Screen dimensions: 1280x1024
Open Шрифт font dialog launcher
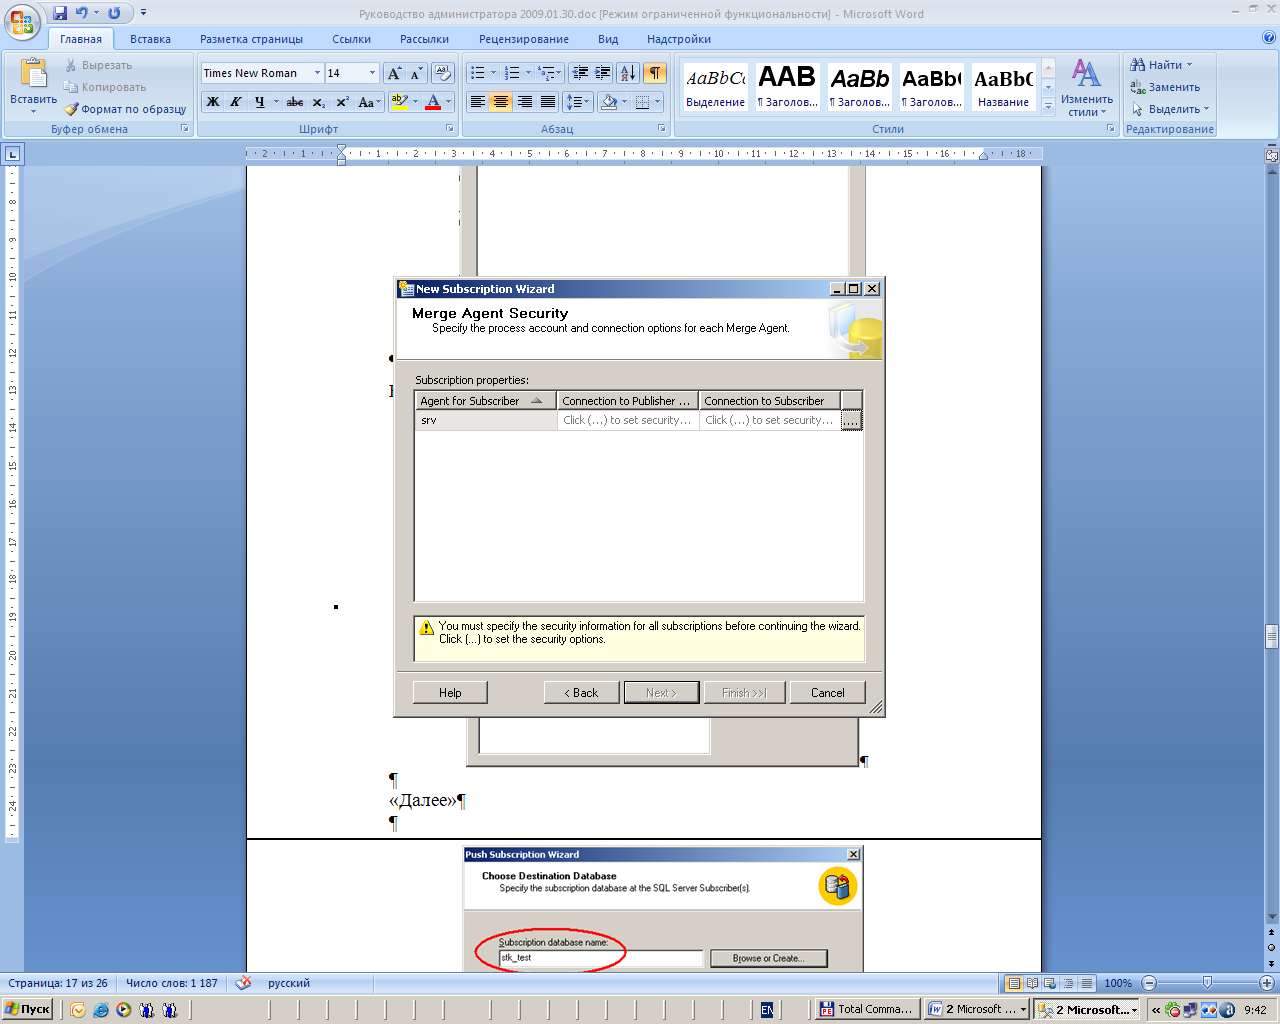coord(452,129)
